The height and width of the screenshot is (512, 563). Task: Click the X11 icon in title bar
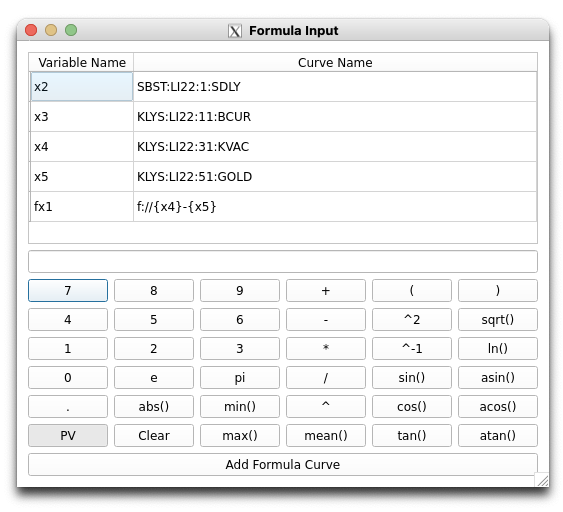(235, 31)
